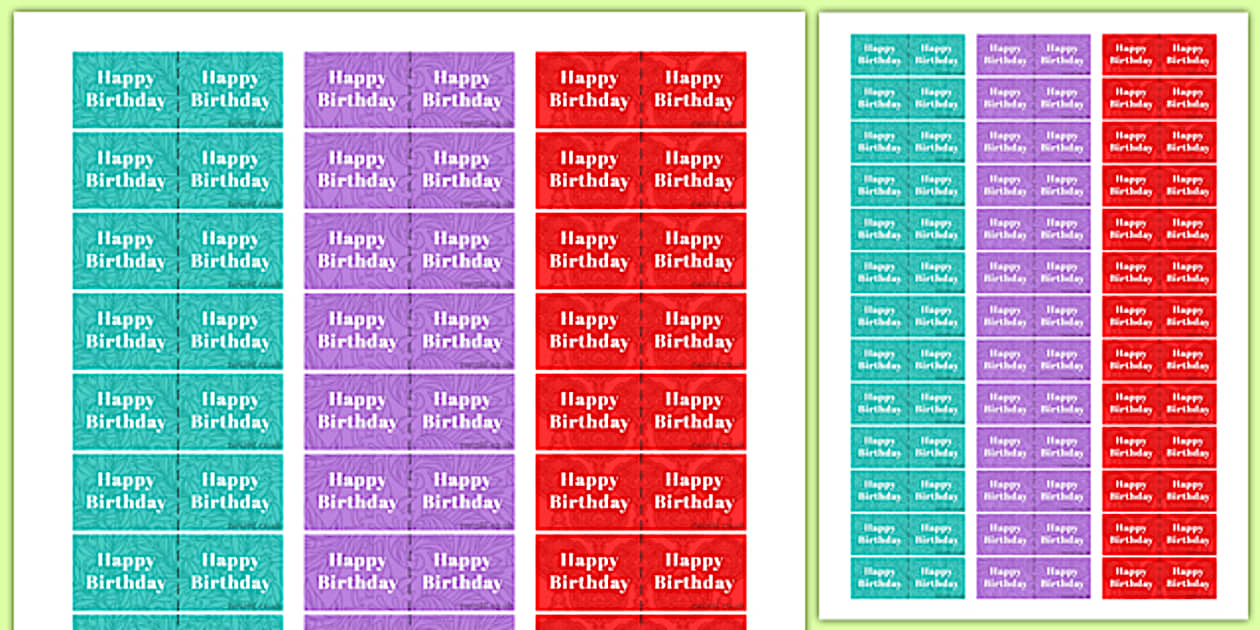This screenshot has width=1260, height=630.
Task: Click third-row right purple label on the large page
Action: click(462, 250)
